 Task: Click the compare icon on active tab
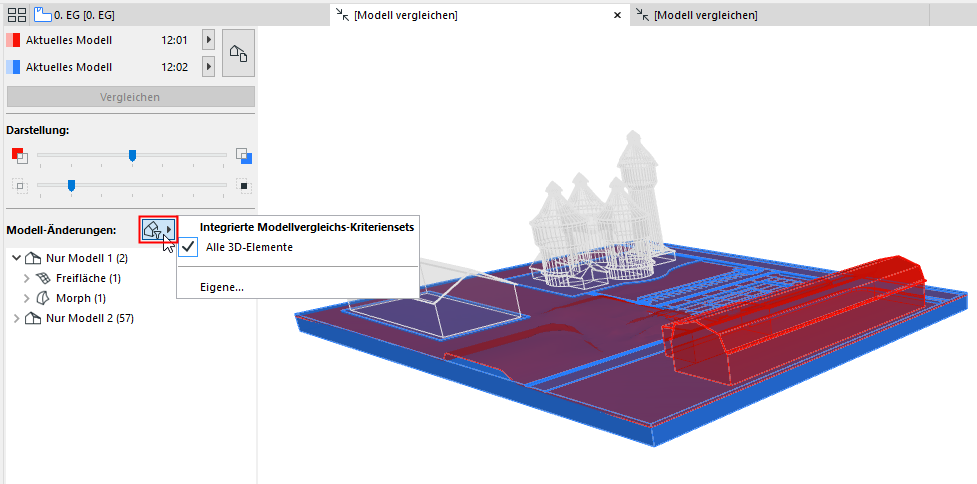[x=342, y=14]
